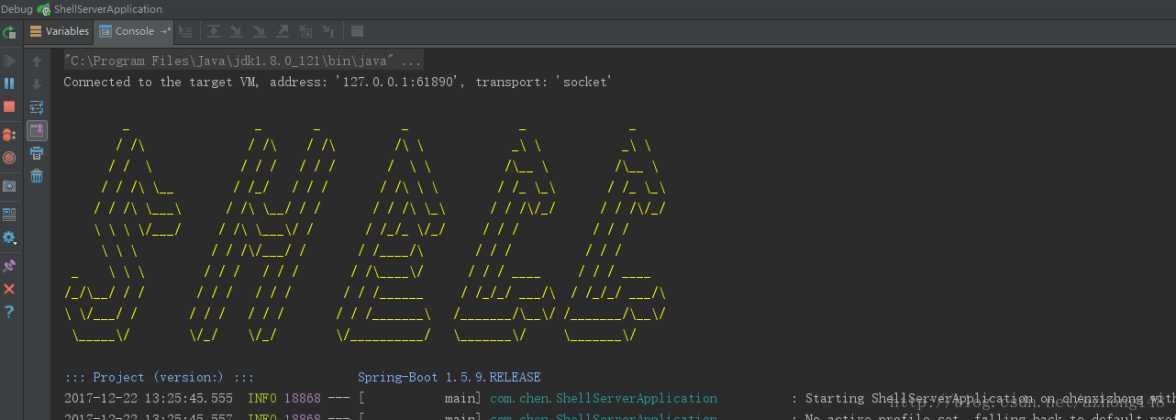Image resolution: width=1176 pixels, height=420 pixels.
Task: Pause the running program
Action: [9, 83]
